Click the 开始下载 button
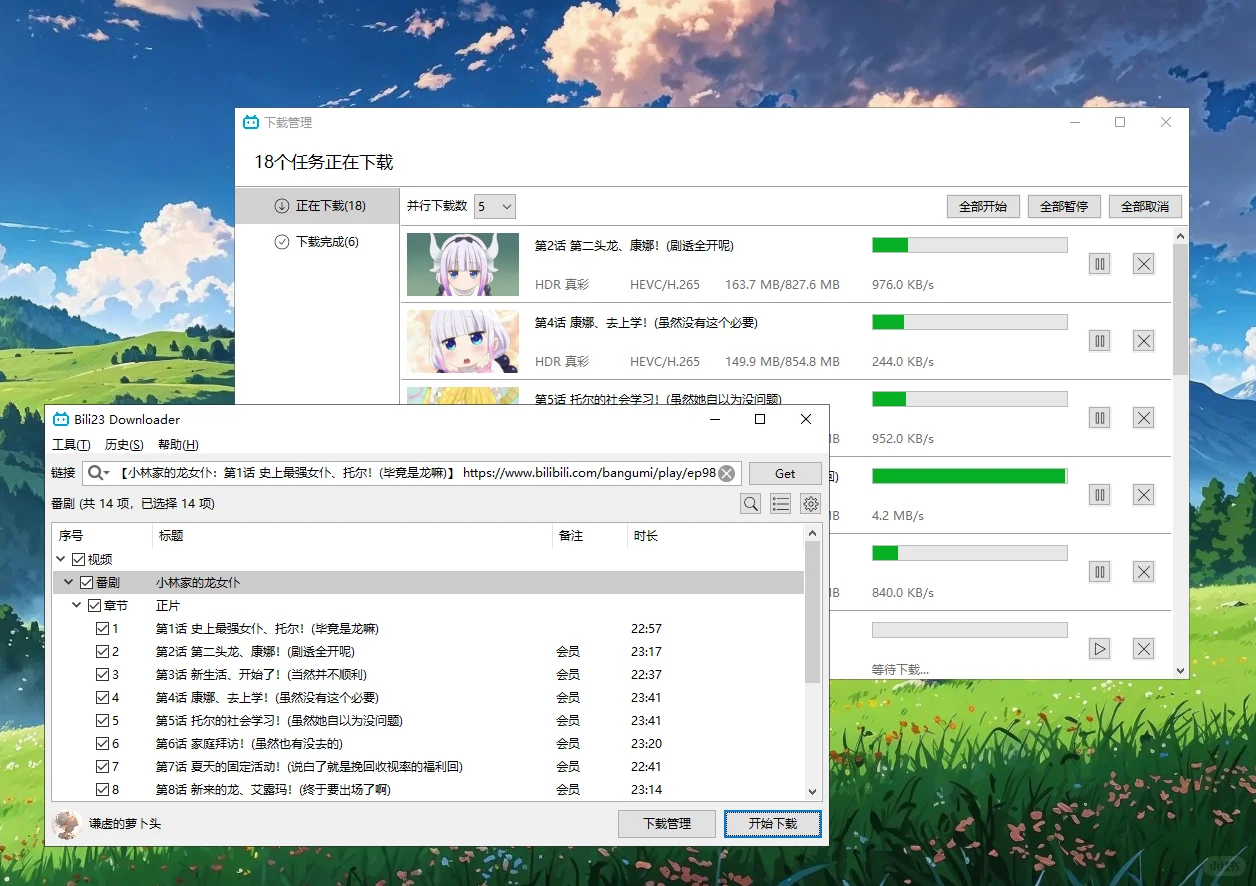The image size is (1256, 886). click(772, 824)
